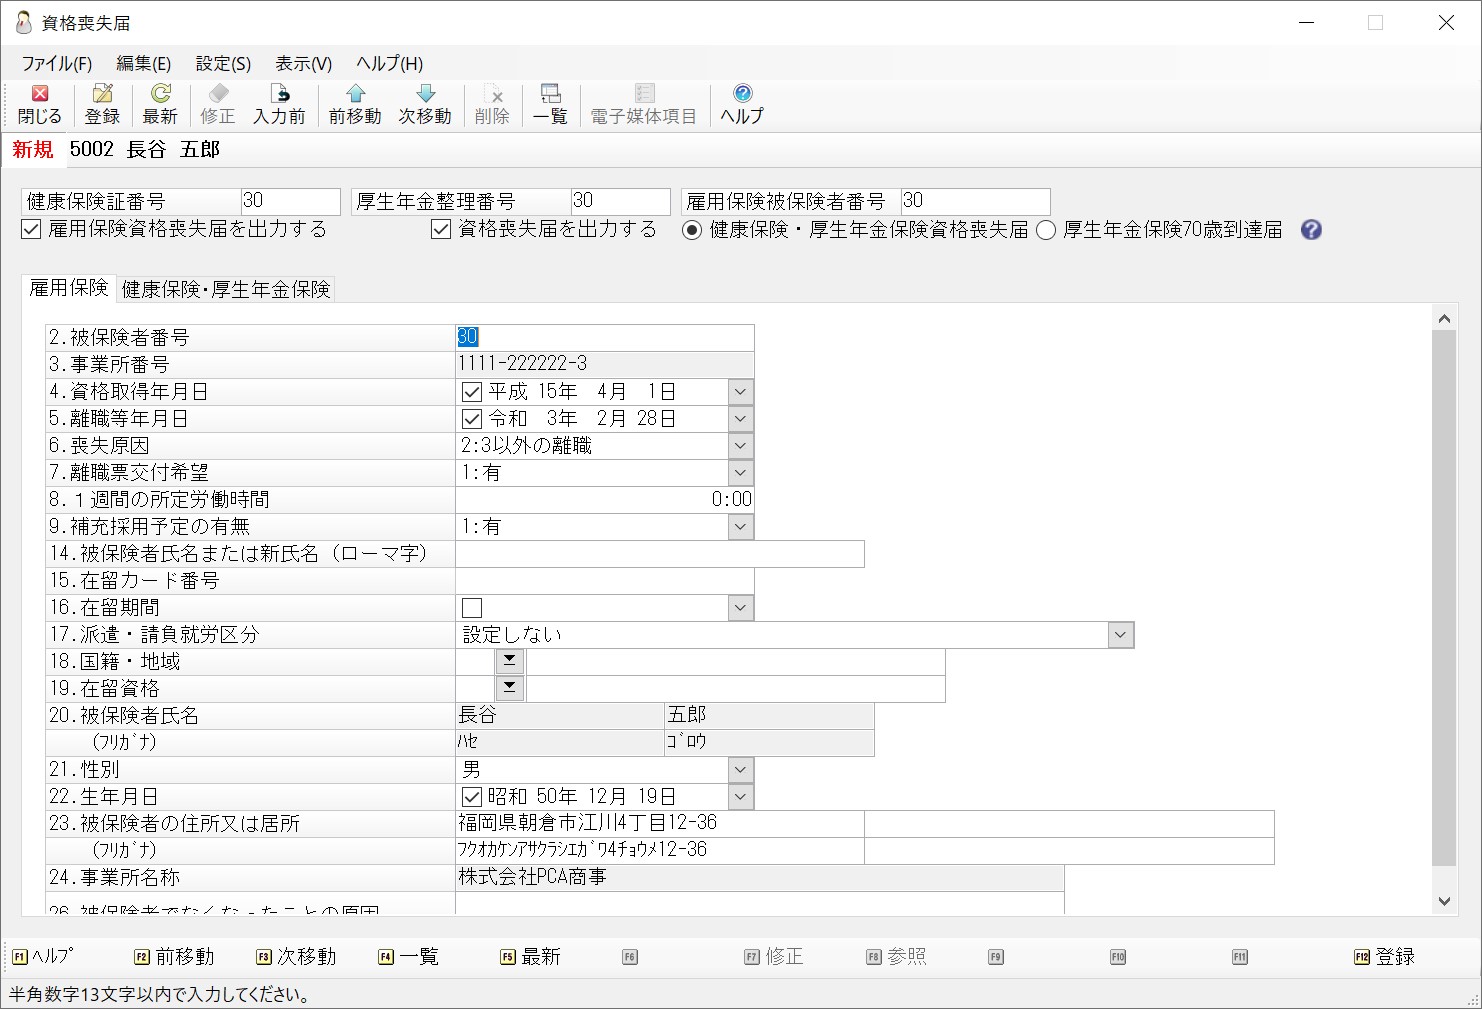Open the 一覧 list icon

coord(550,104)
